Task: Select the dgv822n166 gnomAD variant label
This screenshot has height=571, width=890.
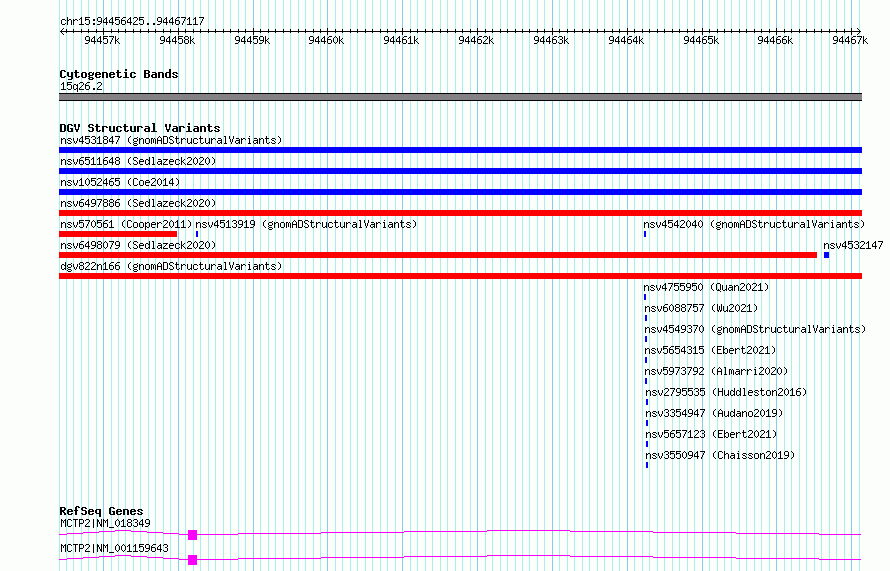Action: (171, 266)
